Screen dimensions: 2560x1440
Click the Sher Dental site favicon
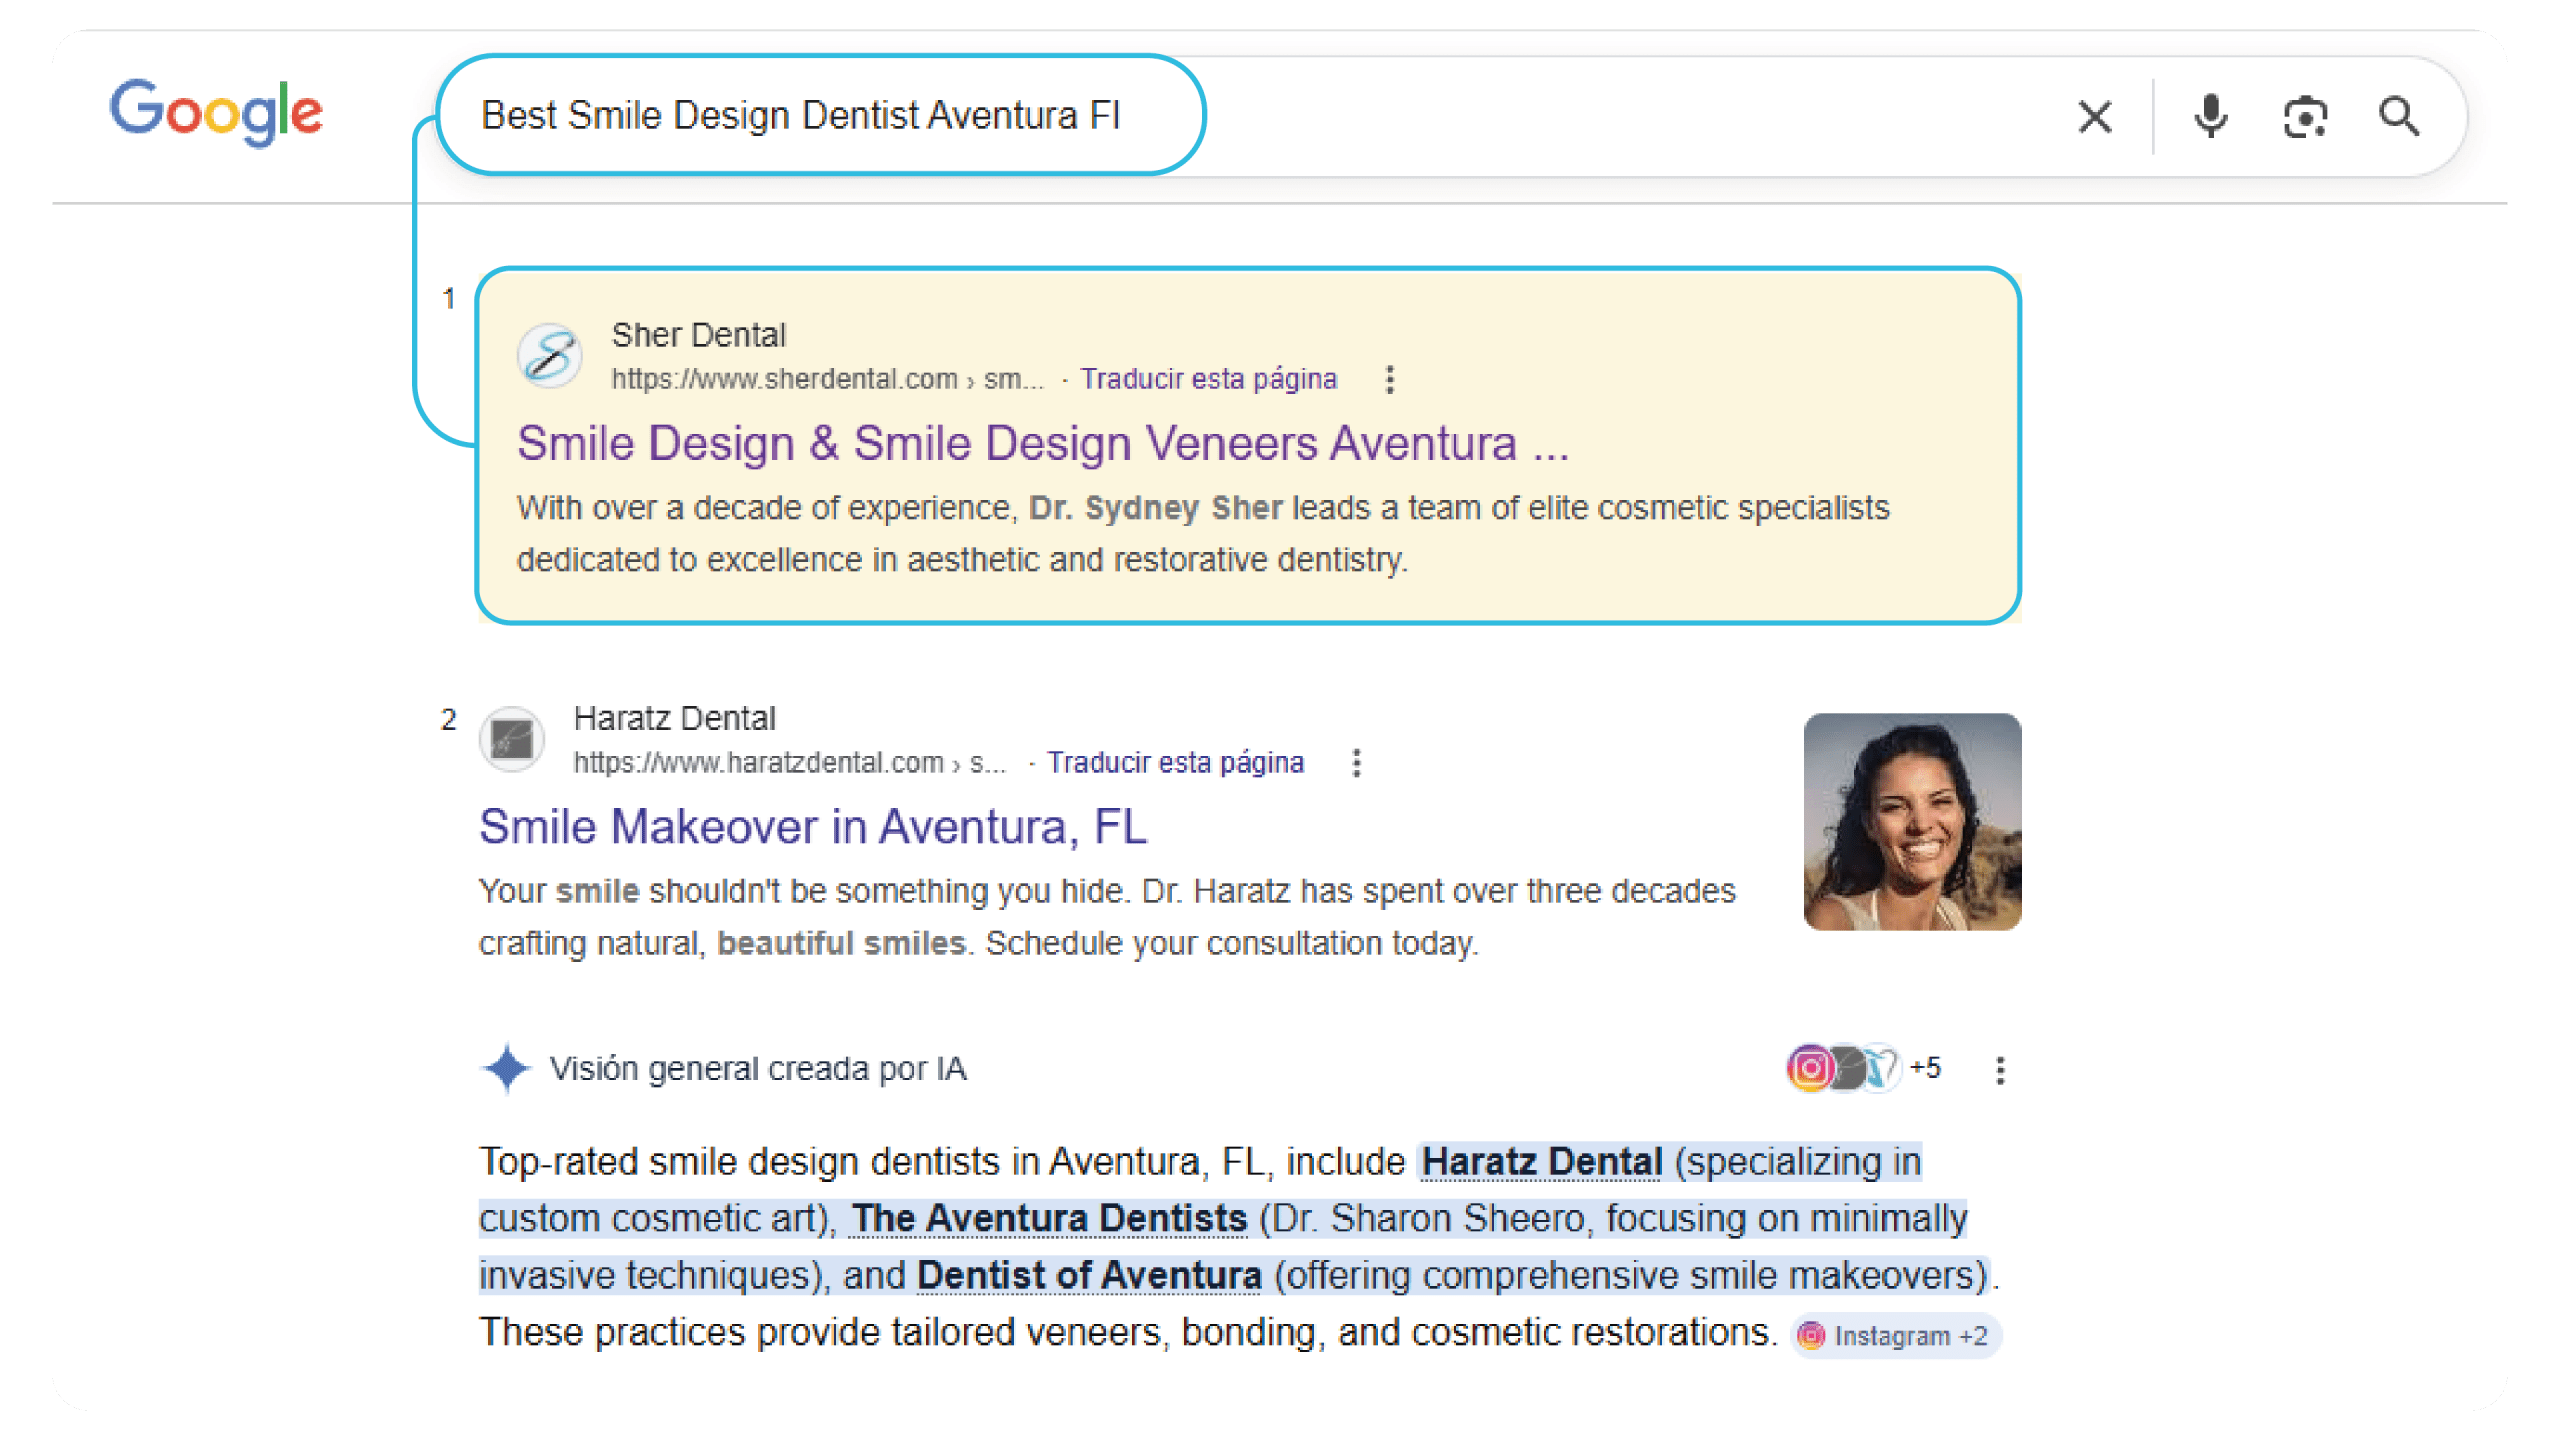549,356
